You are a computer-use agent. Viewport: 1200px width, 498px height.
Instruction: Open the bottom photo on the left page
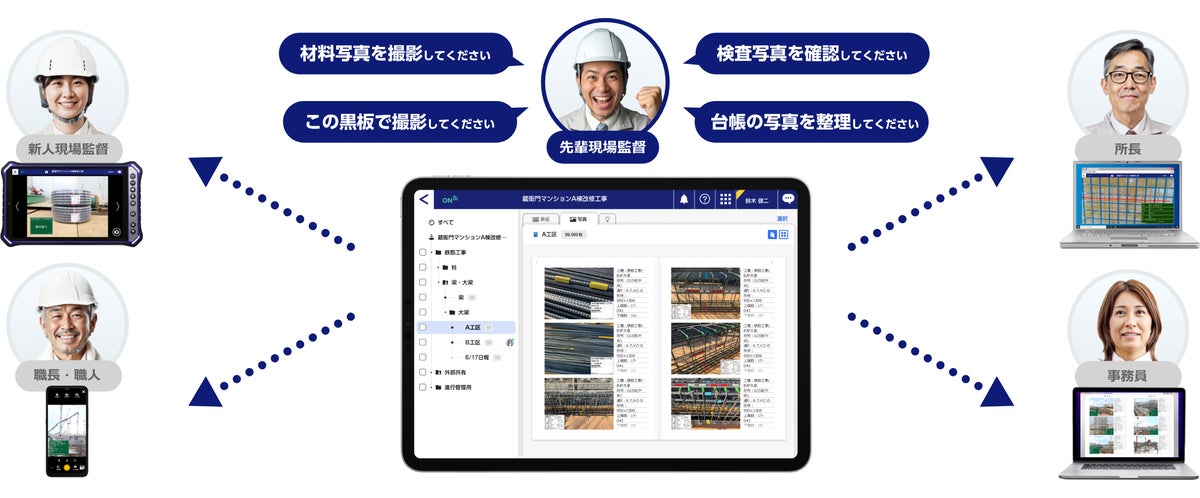coord(579,403)
